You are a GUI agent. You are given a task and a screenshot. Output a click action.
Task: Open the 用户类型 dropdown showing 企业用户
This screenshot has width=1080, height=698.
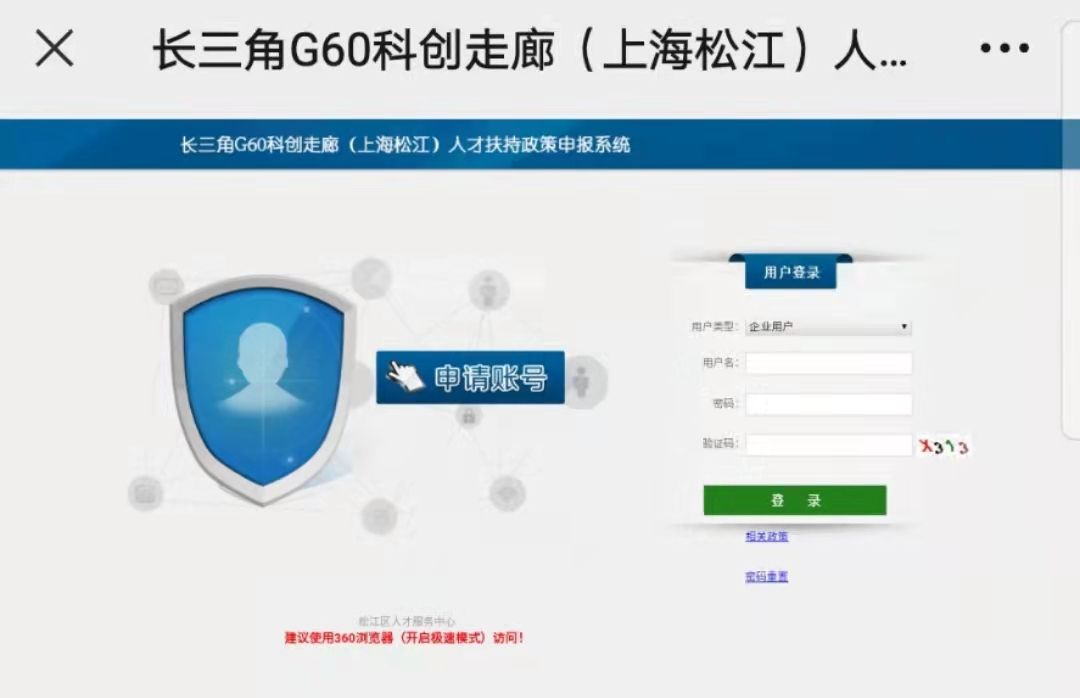coord(829,327)
